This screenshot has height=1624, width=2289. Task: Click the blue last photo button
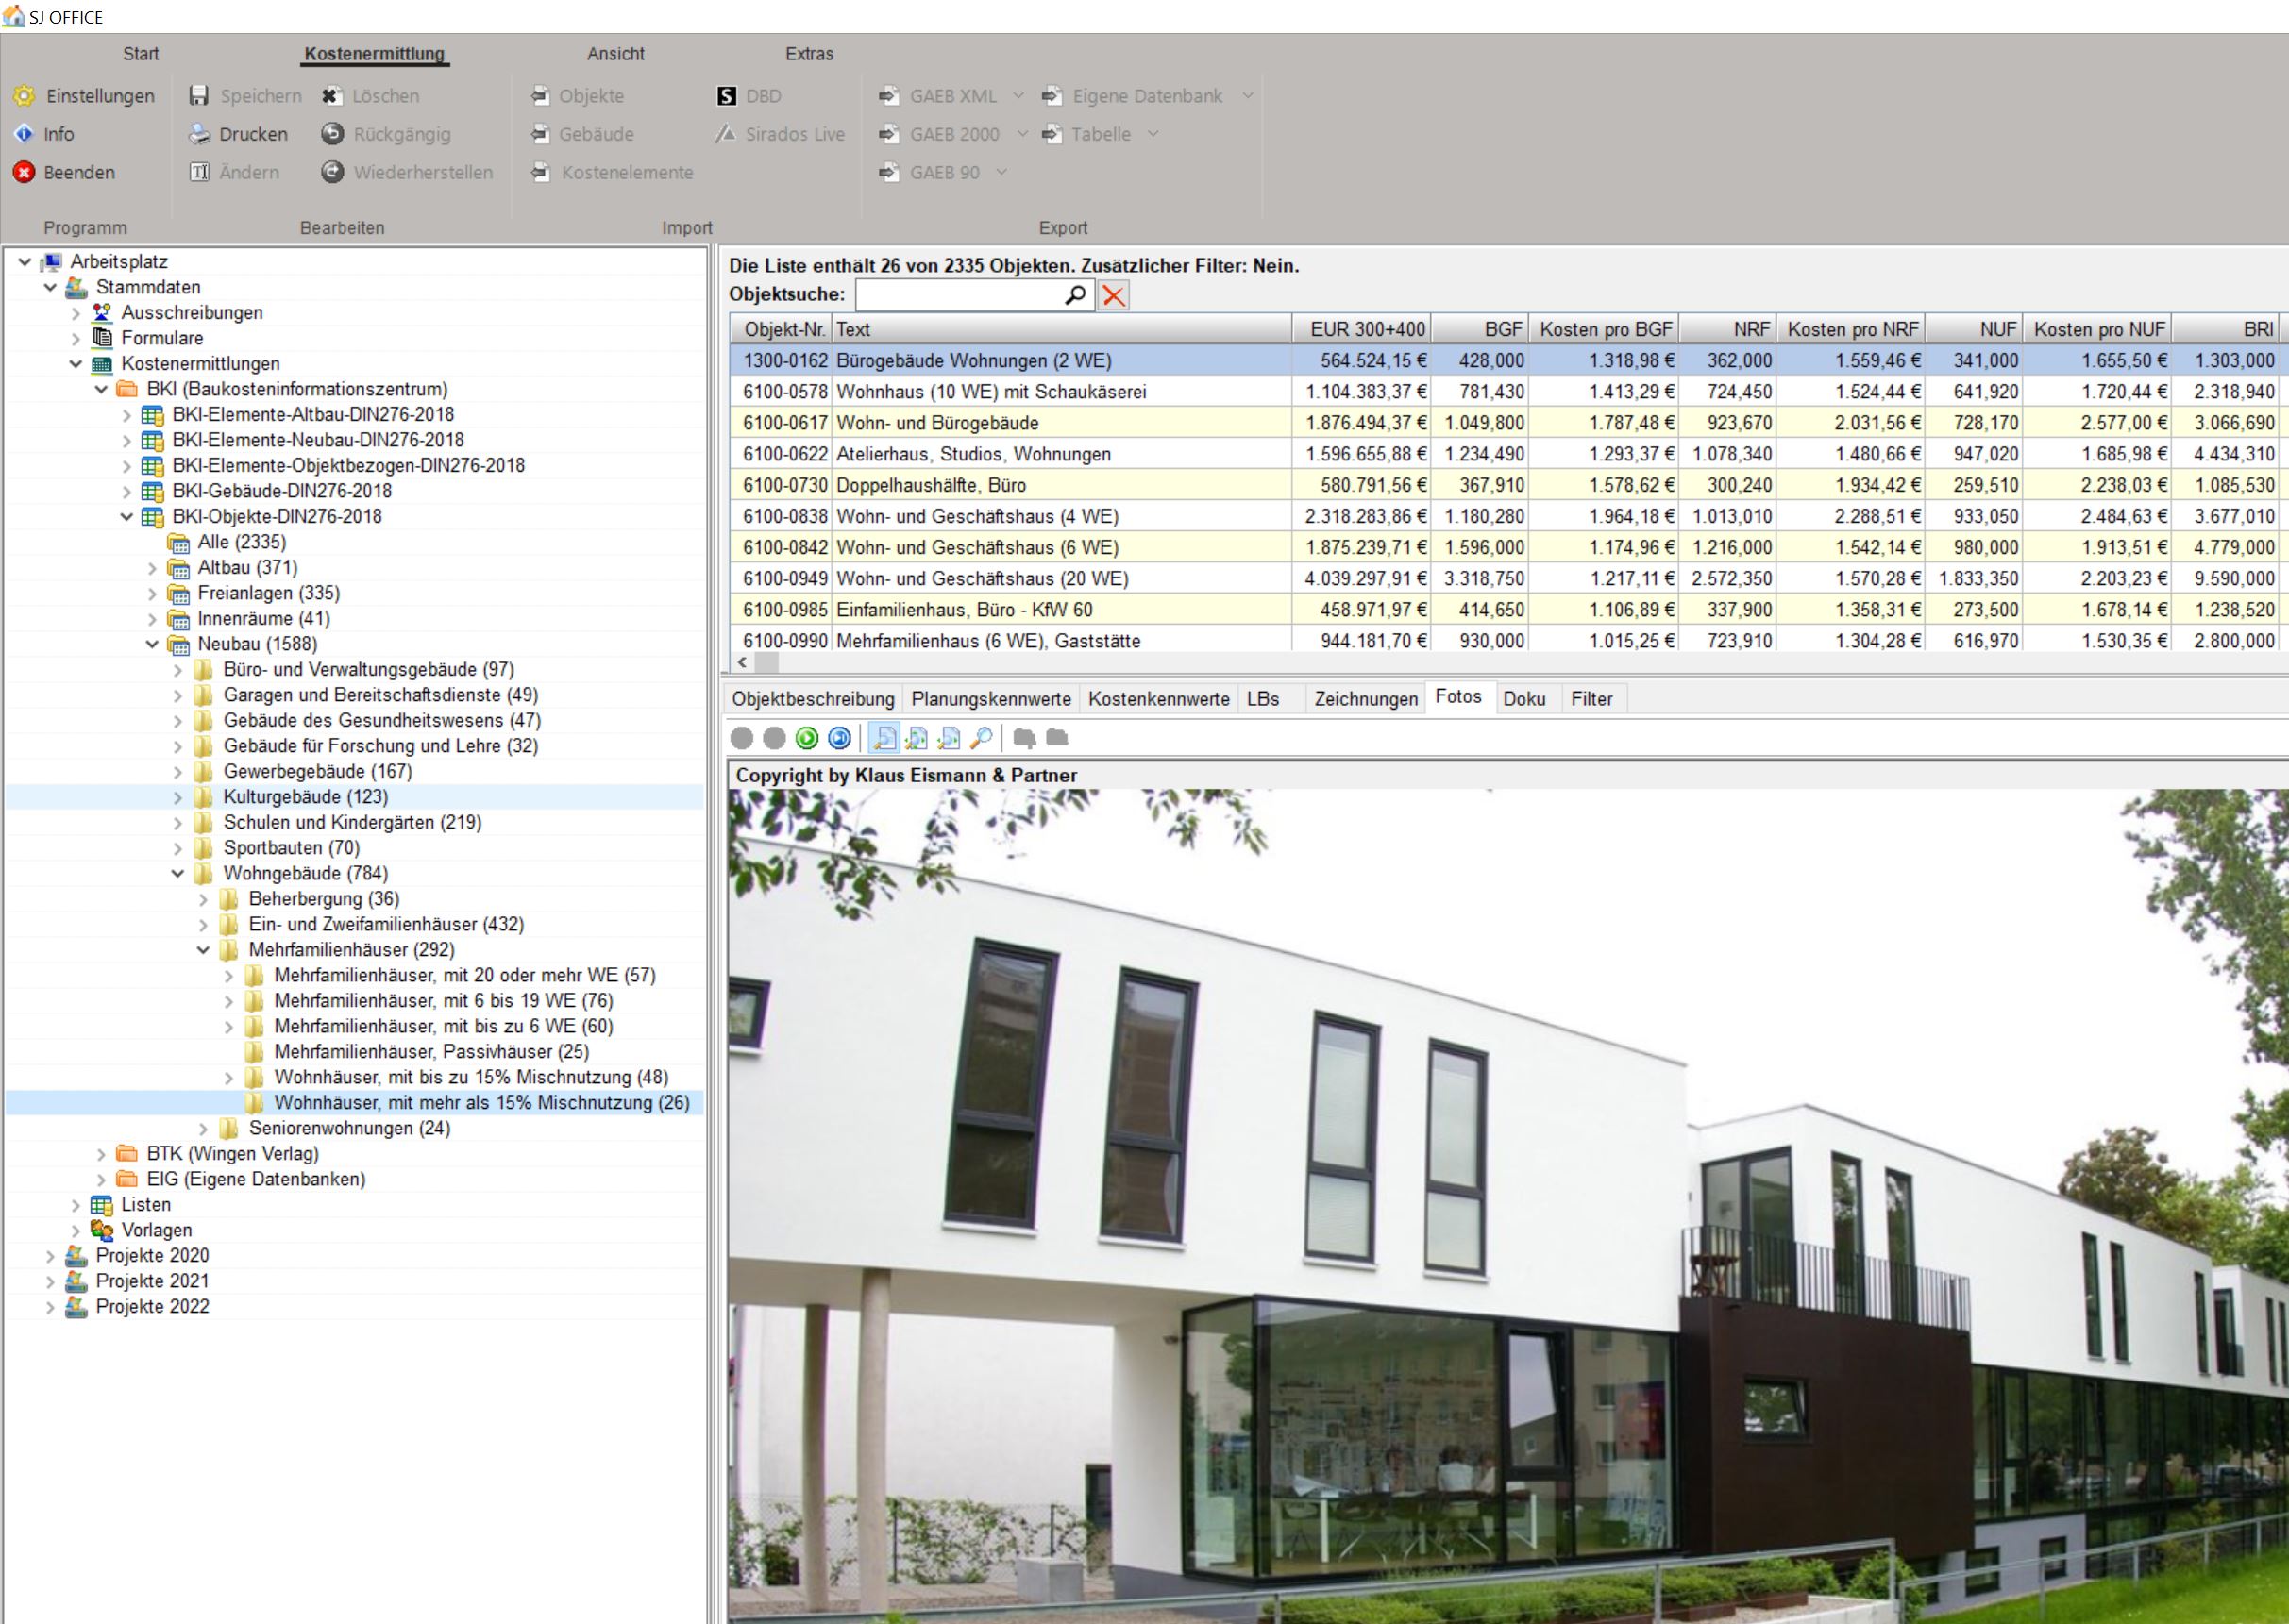(840, 738)
